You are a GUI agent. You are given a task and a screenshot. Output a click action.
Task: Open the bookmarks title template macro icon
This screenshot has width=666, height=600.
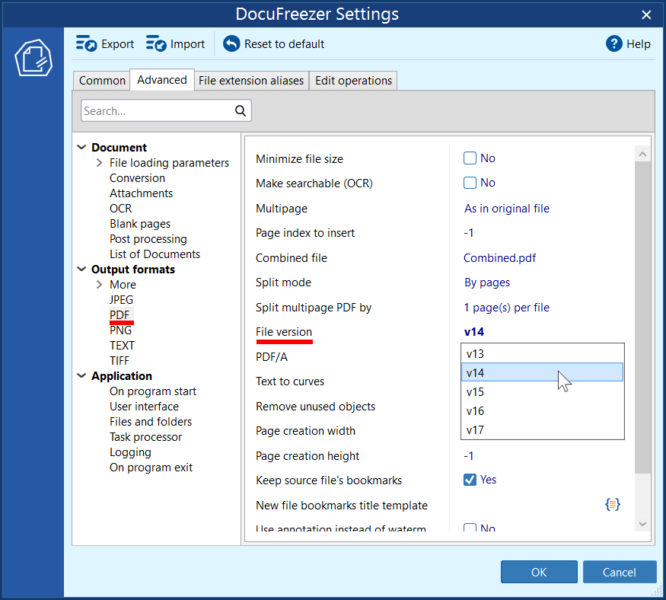tap(612, 504)
